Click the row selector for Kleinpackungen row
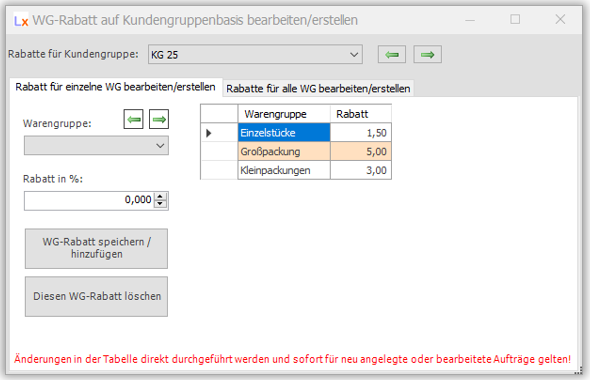Screen dimensions: 590x380 [219, 170]
